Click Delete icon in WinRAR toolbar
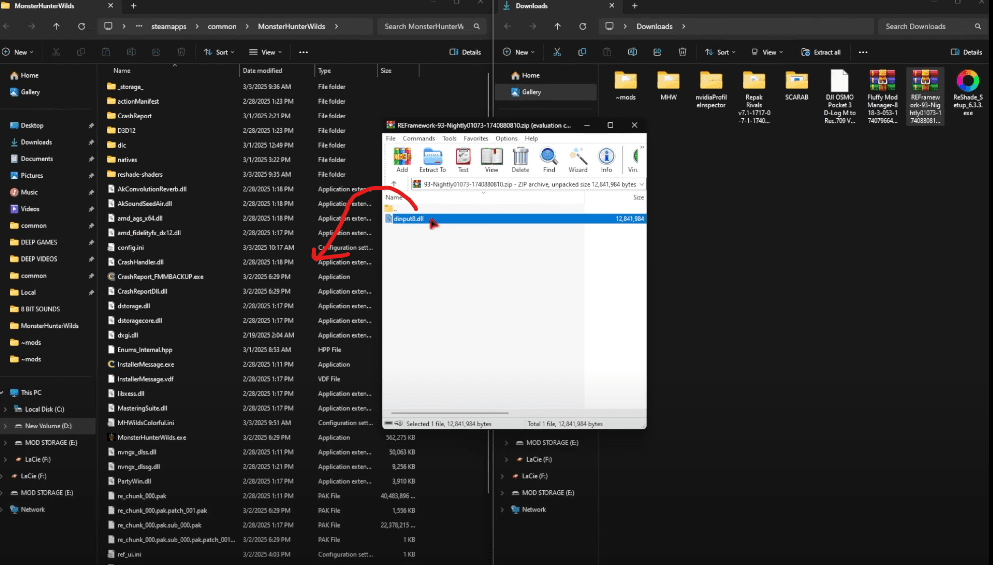The width and height of the screenshot is (993, 565). coord(520,160)
